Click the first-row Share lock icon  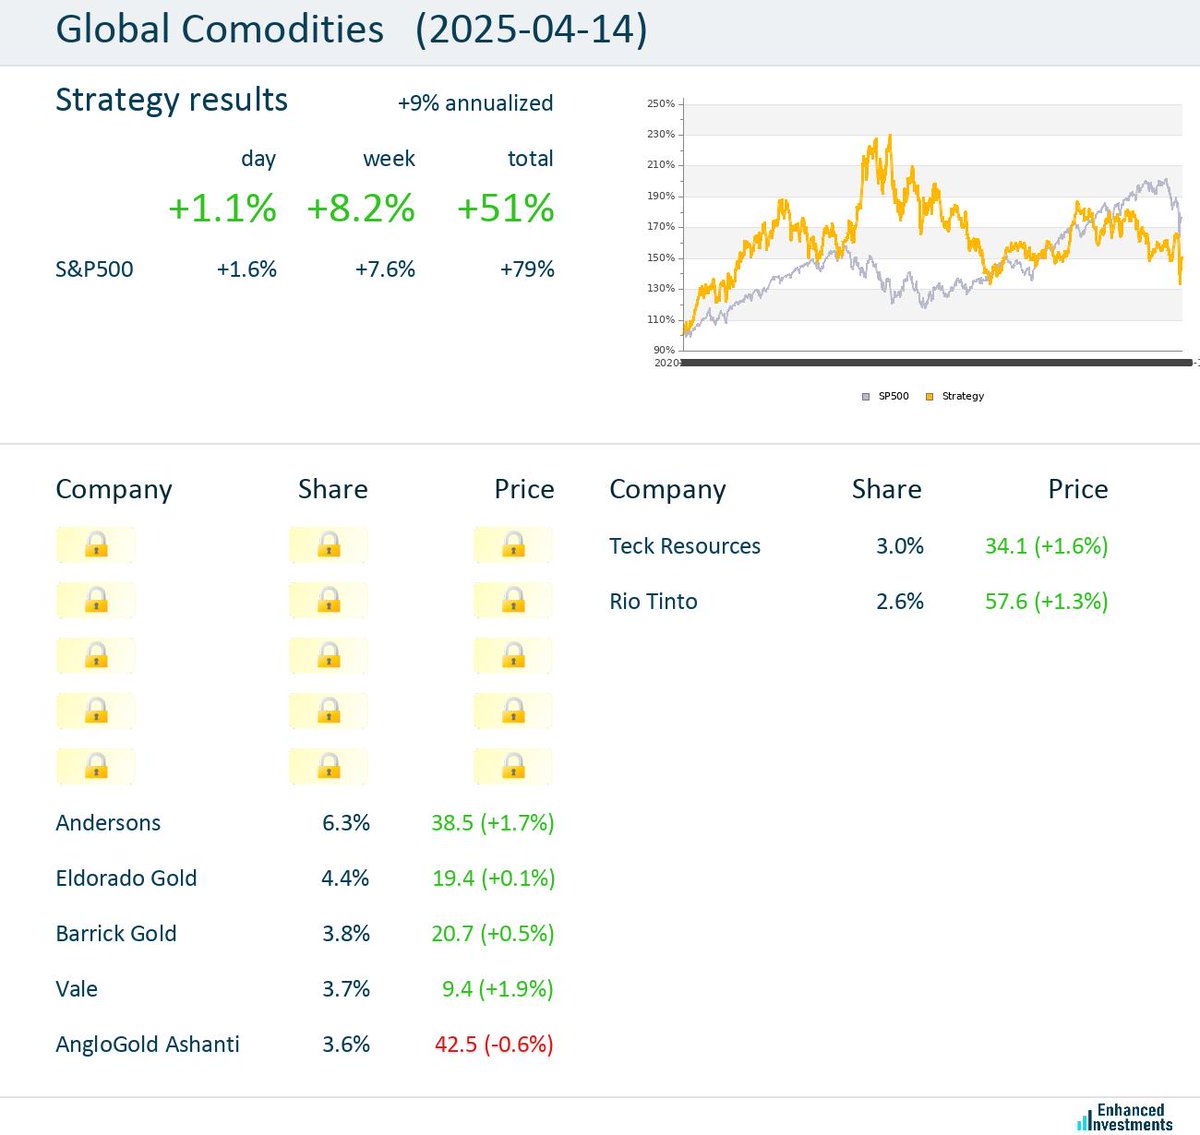coord(329,545)
